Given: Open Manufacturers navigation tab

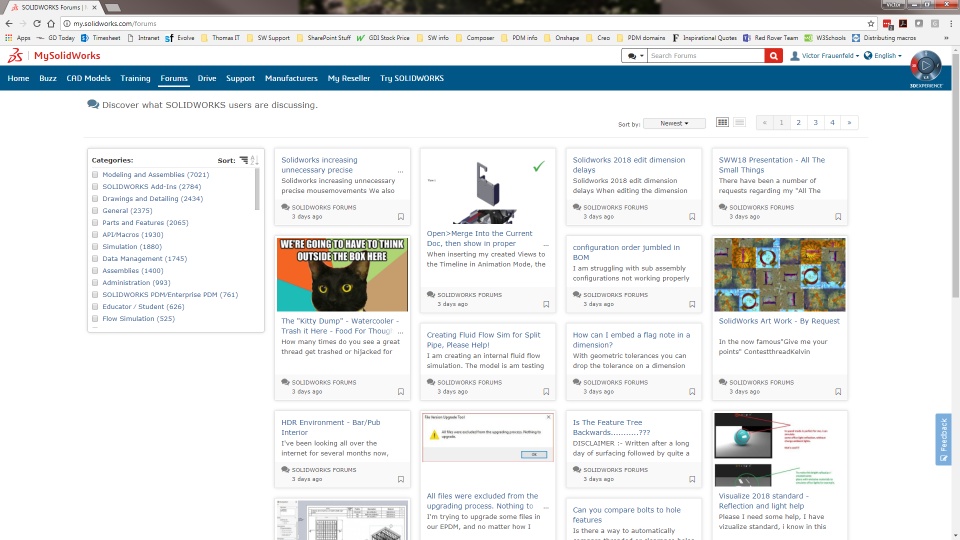Looking at the screenshot, I should pos(291,78).
